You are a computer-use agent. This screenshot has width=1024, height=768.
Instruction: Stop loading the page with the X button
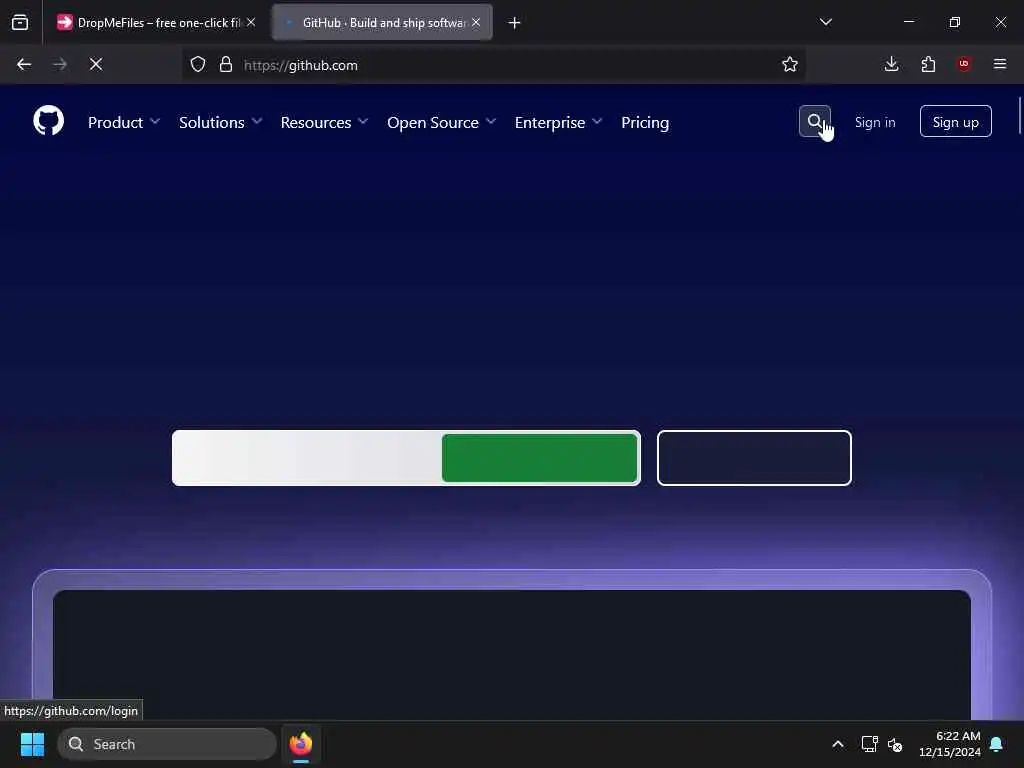pos(96,65)
